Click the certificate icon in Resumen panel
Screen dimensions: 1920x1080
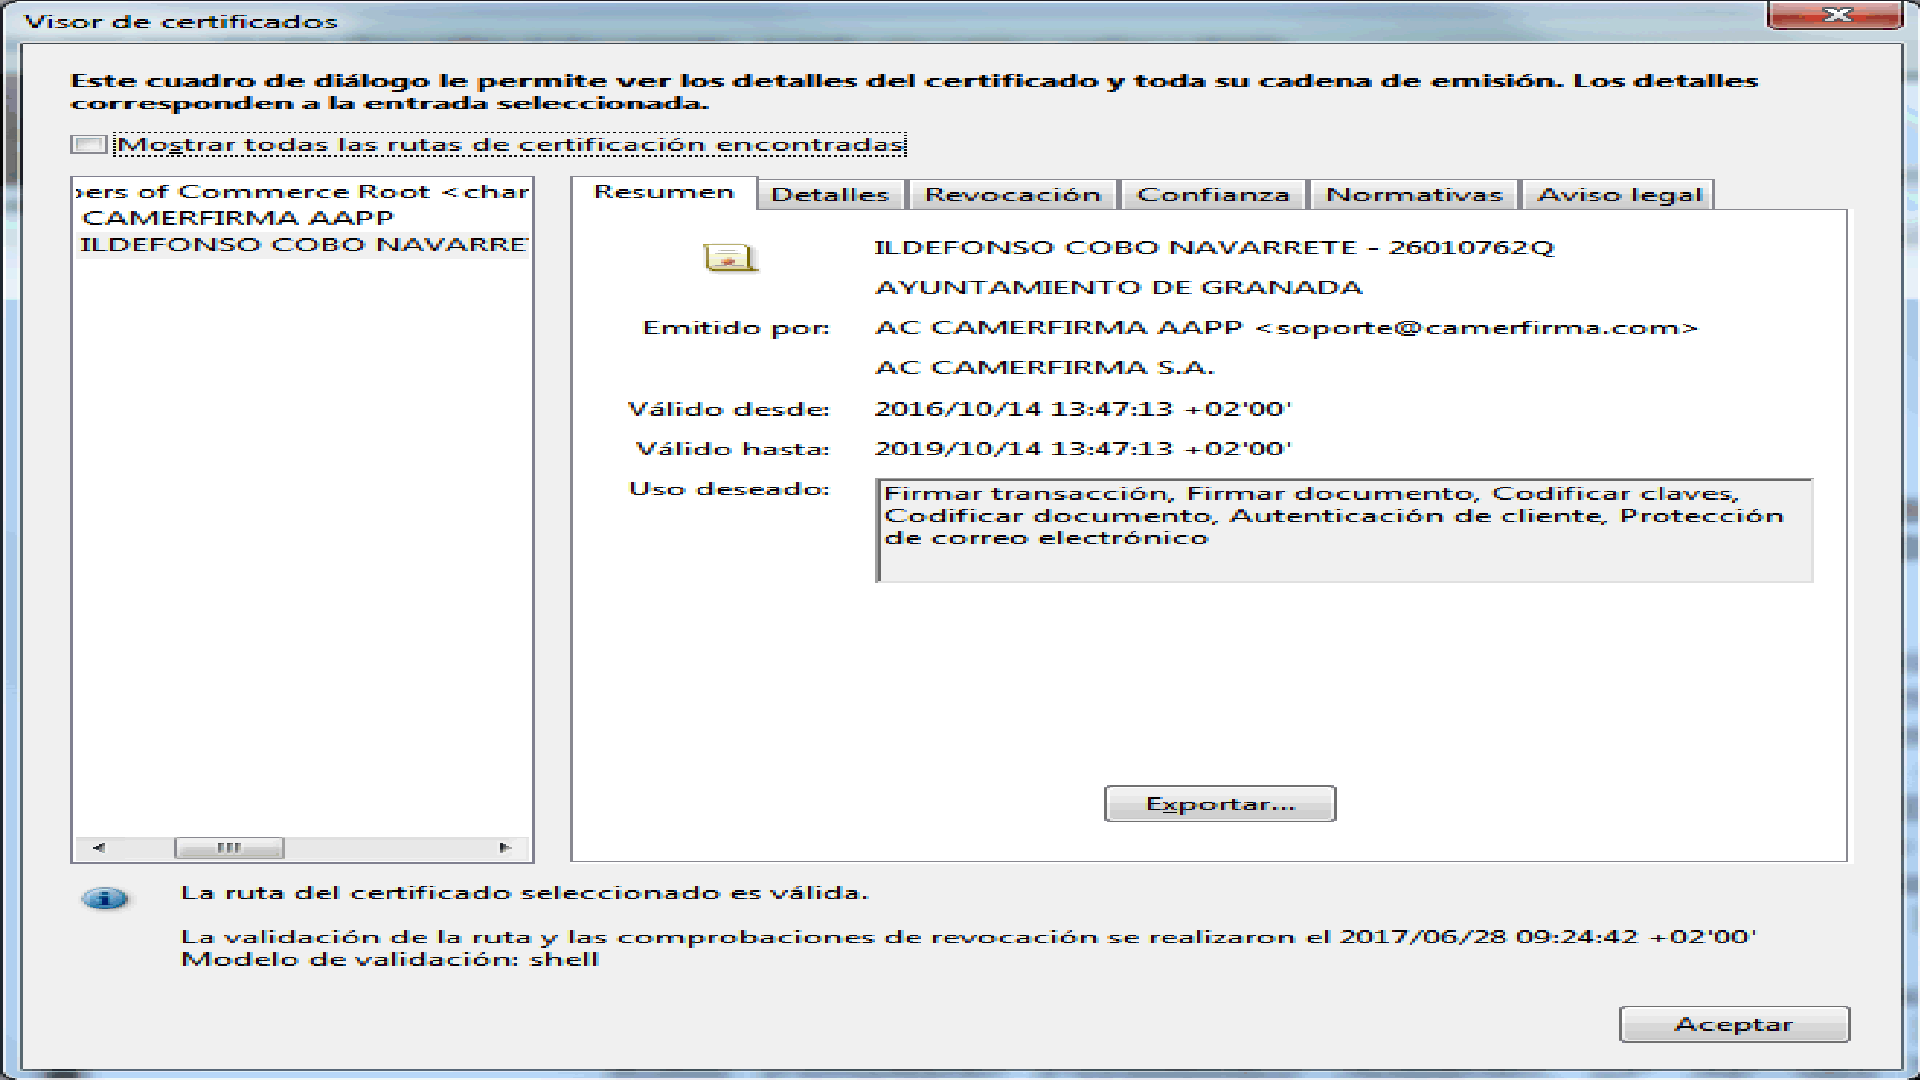click(730, 258)
